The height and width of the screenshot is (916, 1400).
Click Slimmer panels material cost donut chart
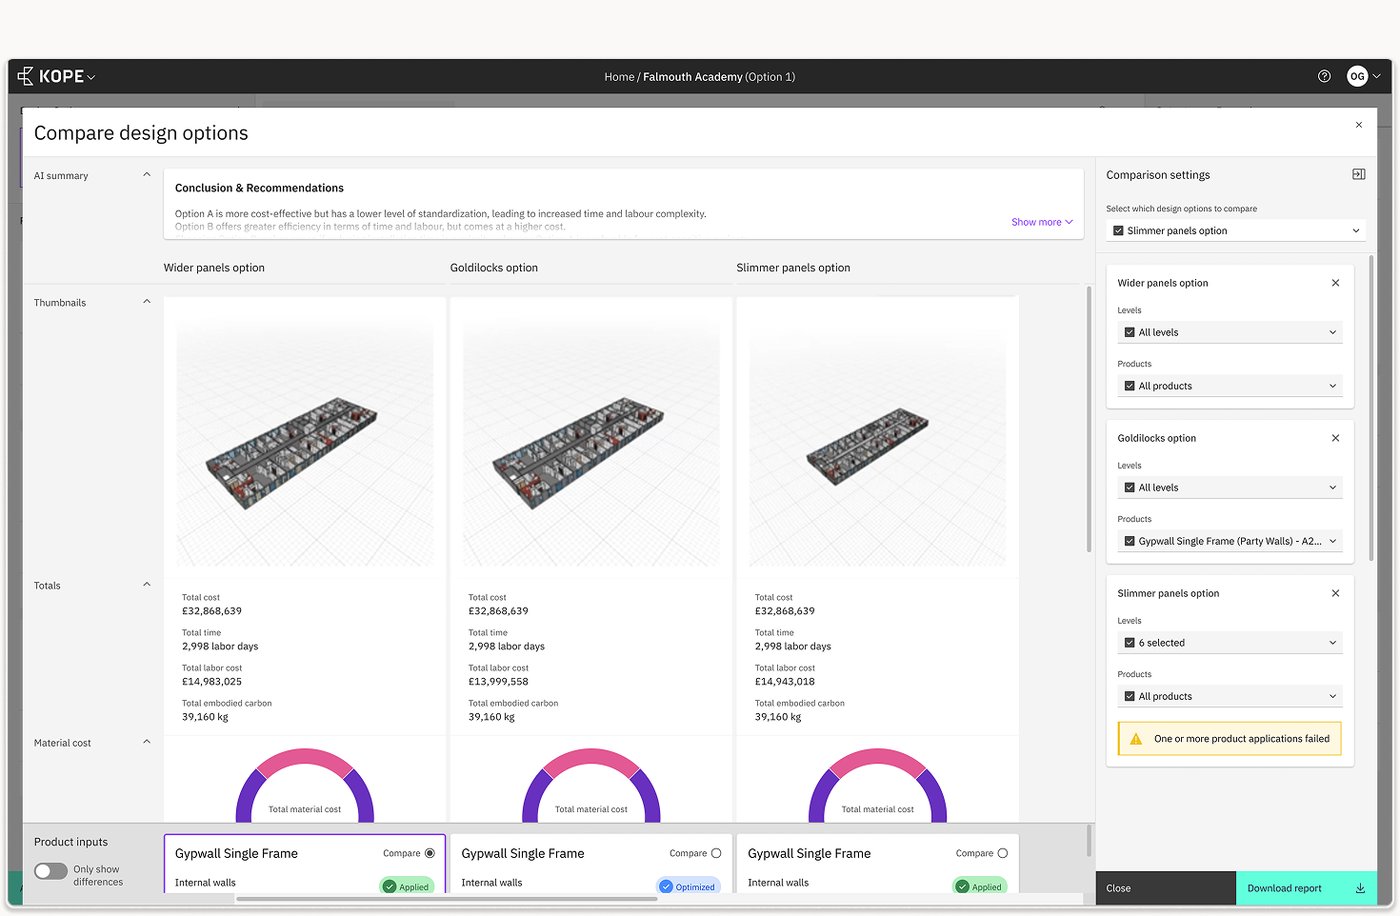pyautogui.click(x=877, y=786)
